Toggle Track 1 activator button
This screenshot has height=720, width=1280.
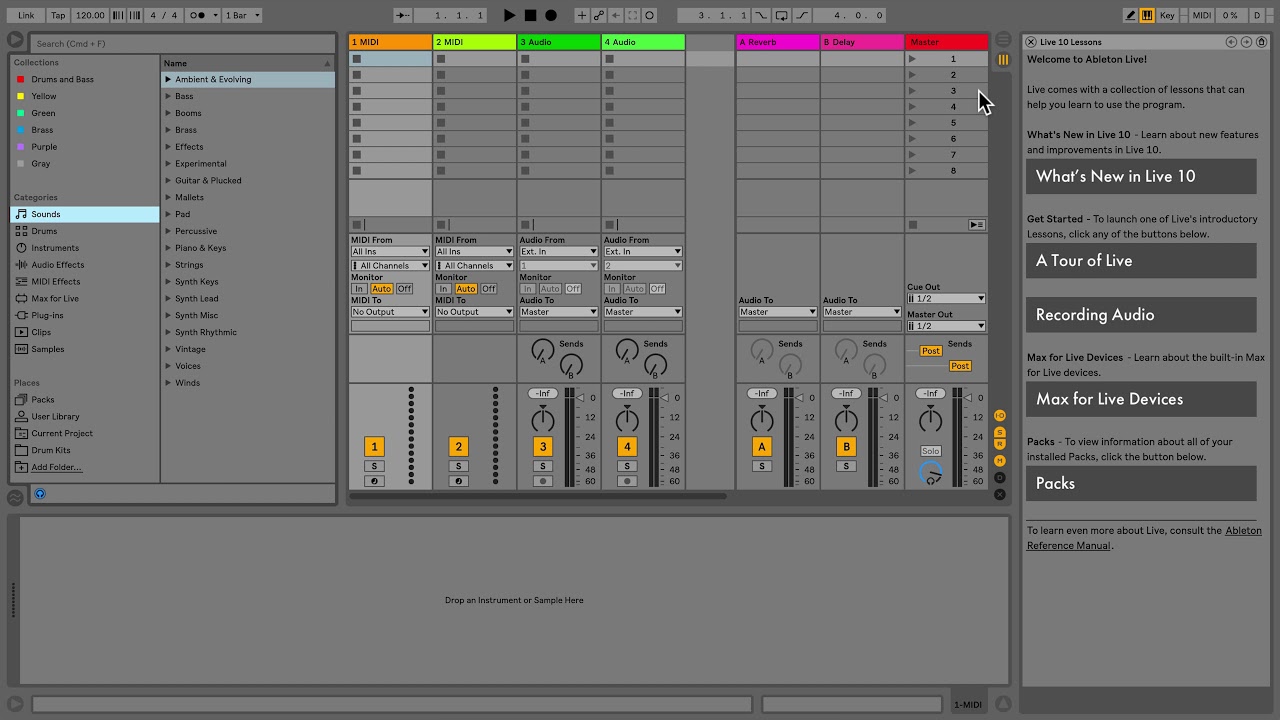point(374,447)
